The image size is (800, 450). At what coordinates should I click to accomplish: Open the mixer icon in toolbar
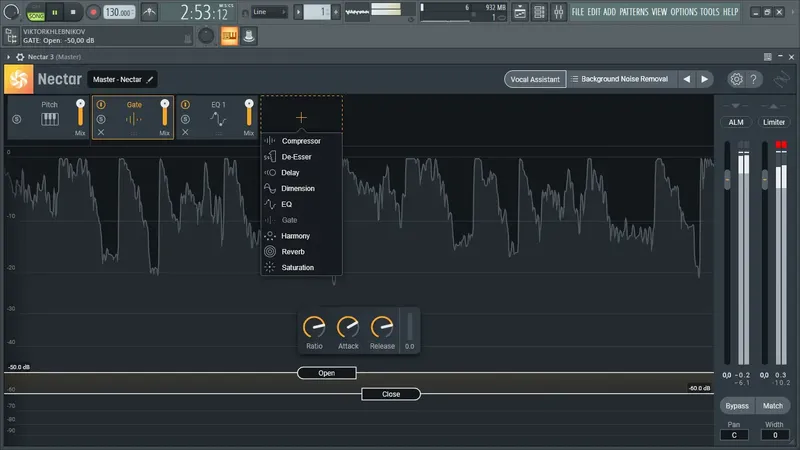(559, 12)
